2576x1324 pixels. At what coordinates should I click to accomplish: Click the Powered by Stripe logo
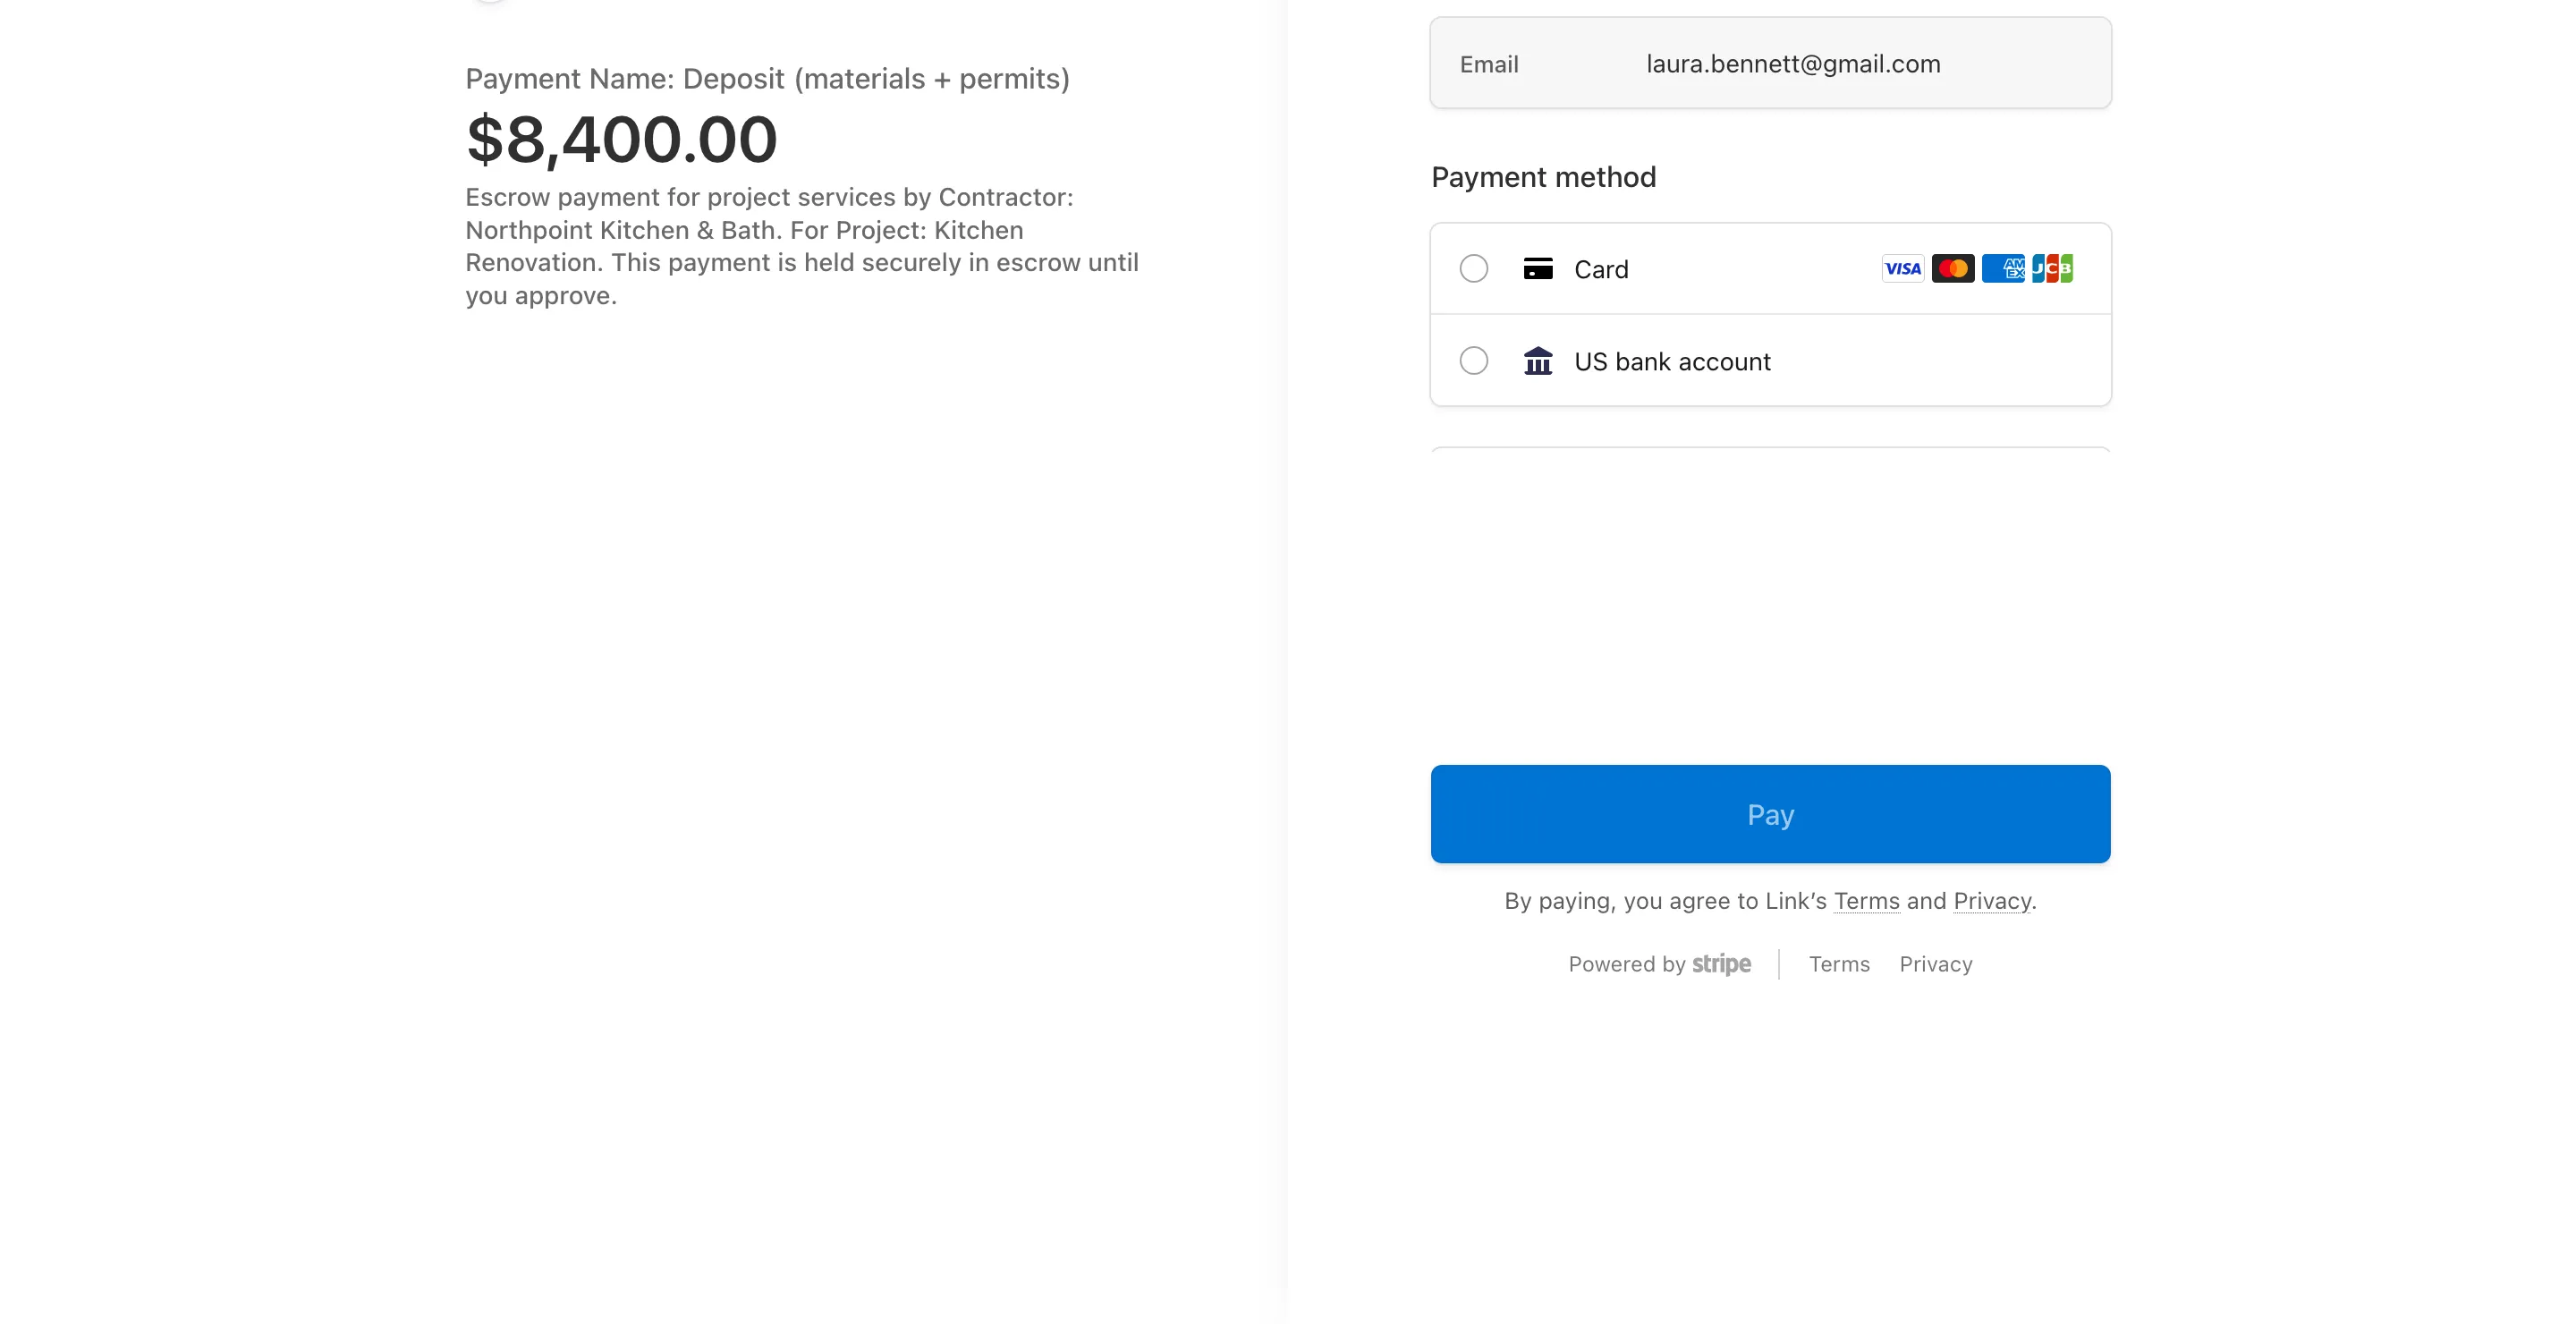[1659, 964]
